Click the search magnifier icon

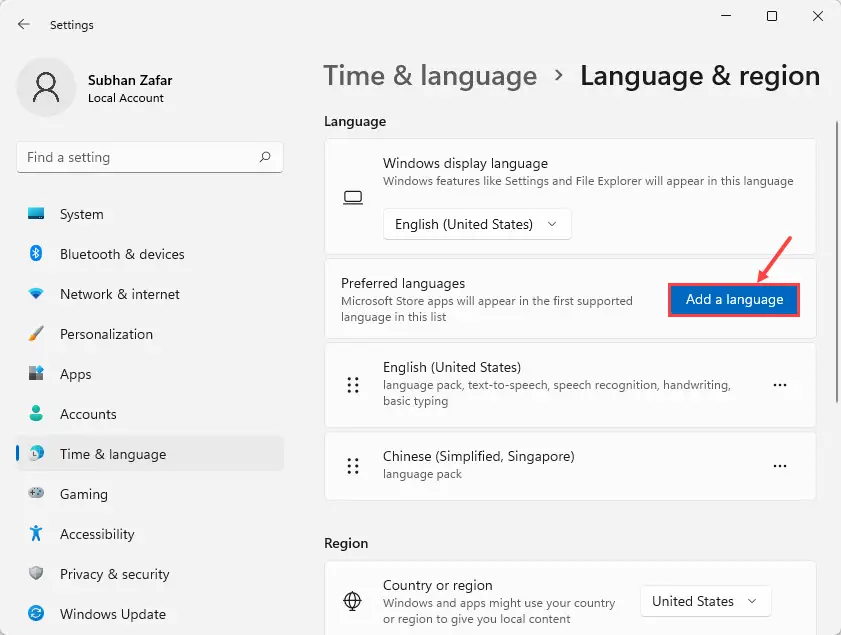coord(265,157)
